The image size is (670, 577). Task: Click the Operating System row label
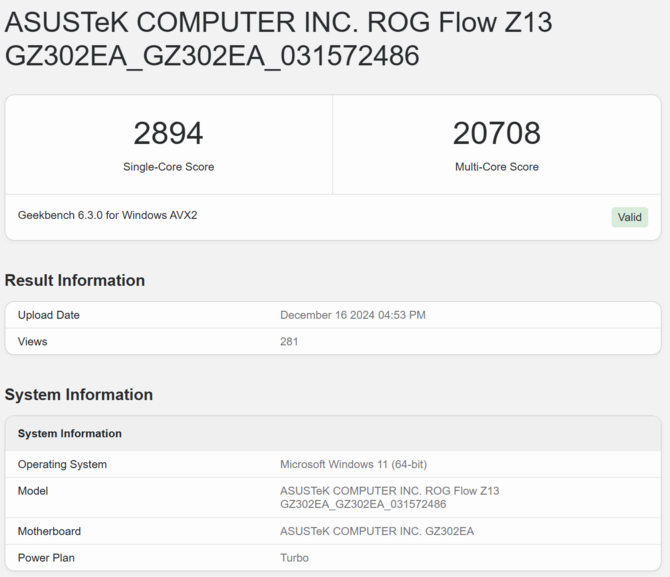[62, 464]
